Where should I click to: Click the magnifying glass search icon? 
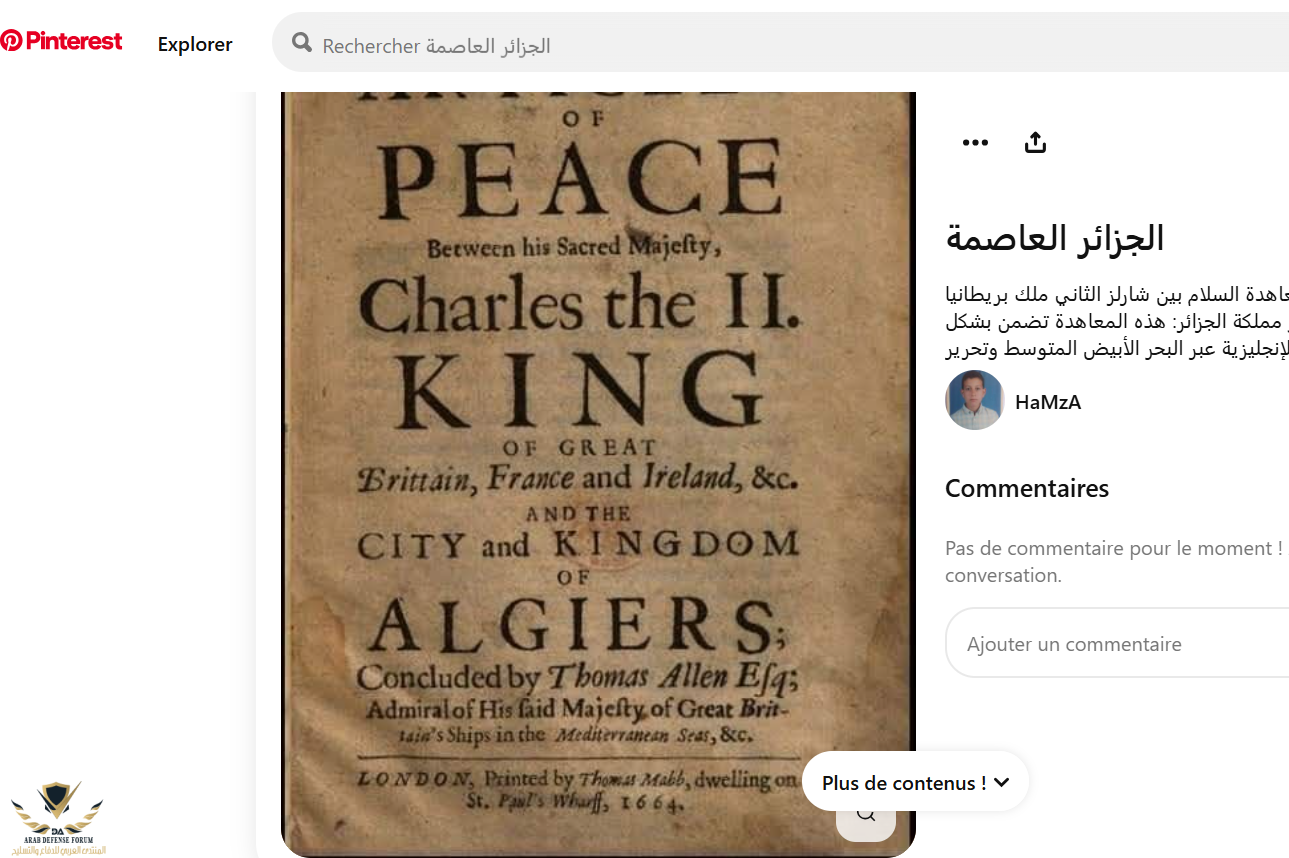pos(301,42)
